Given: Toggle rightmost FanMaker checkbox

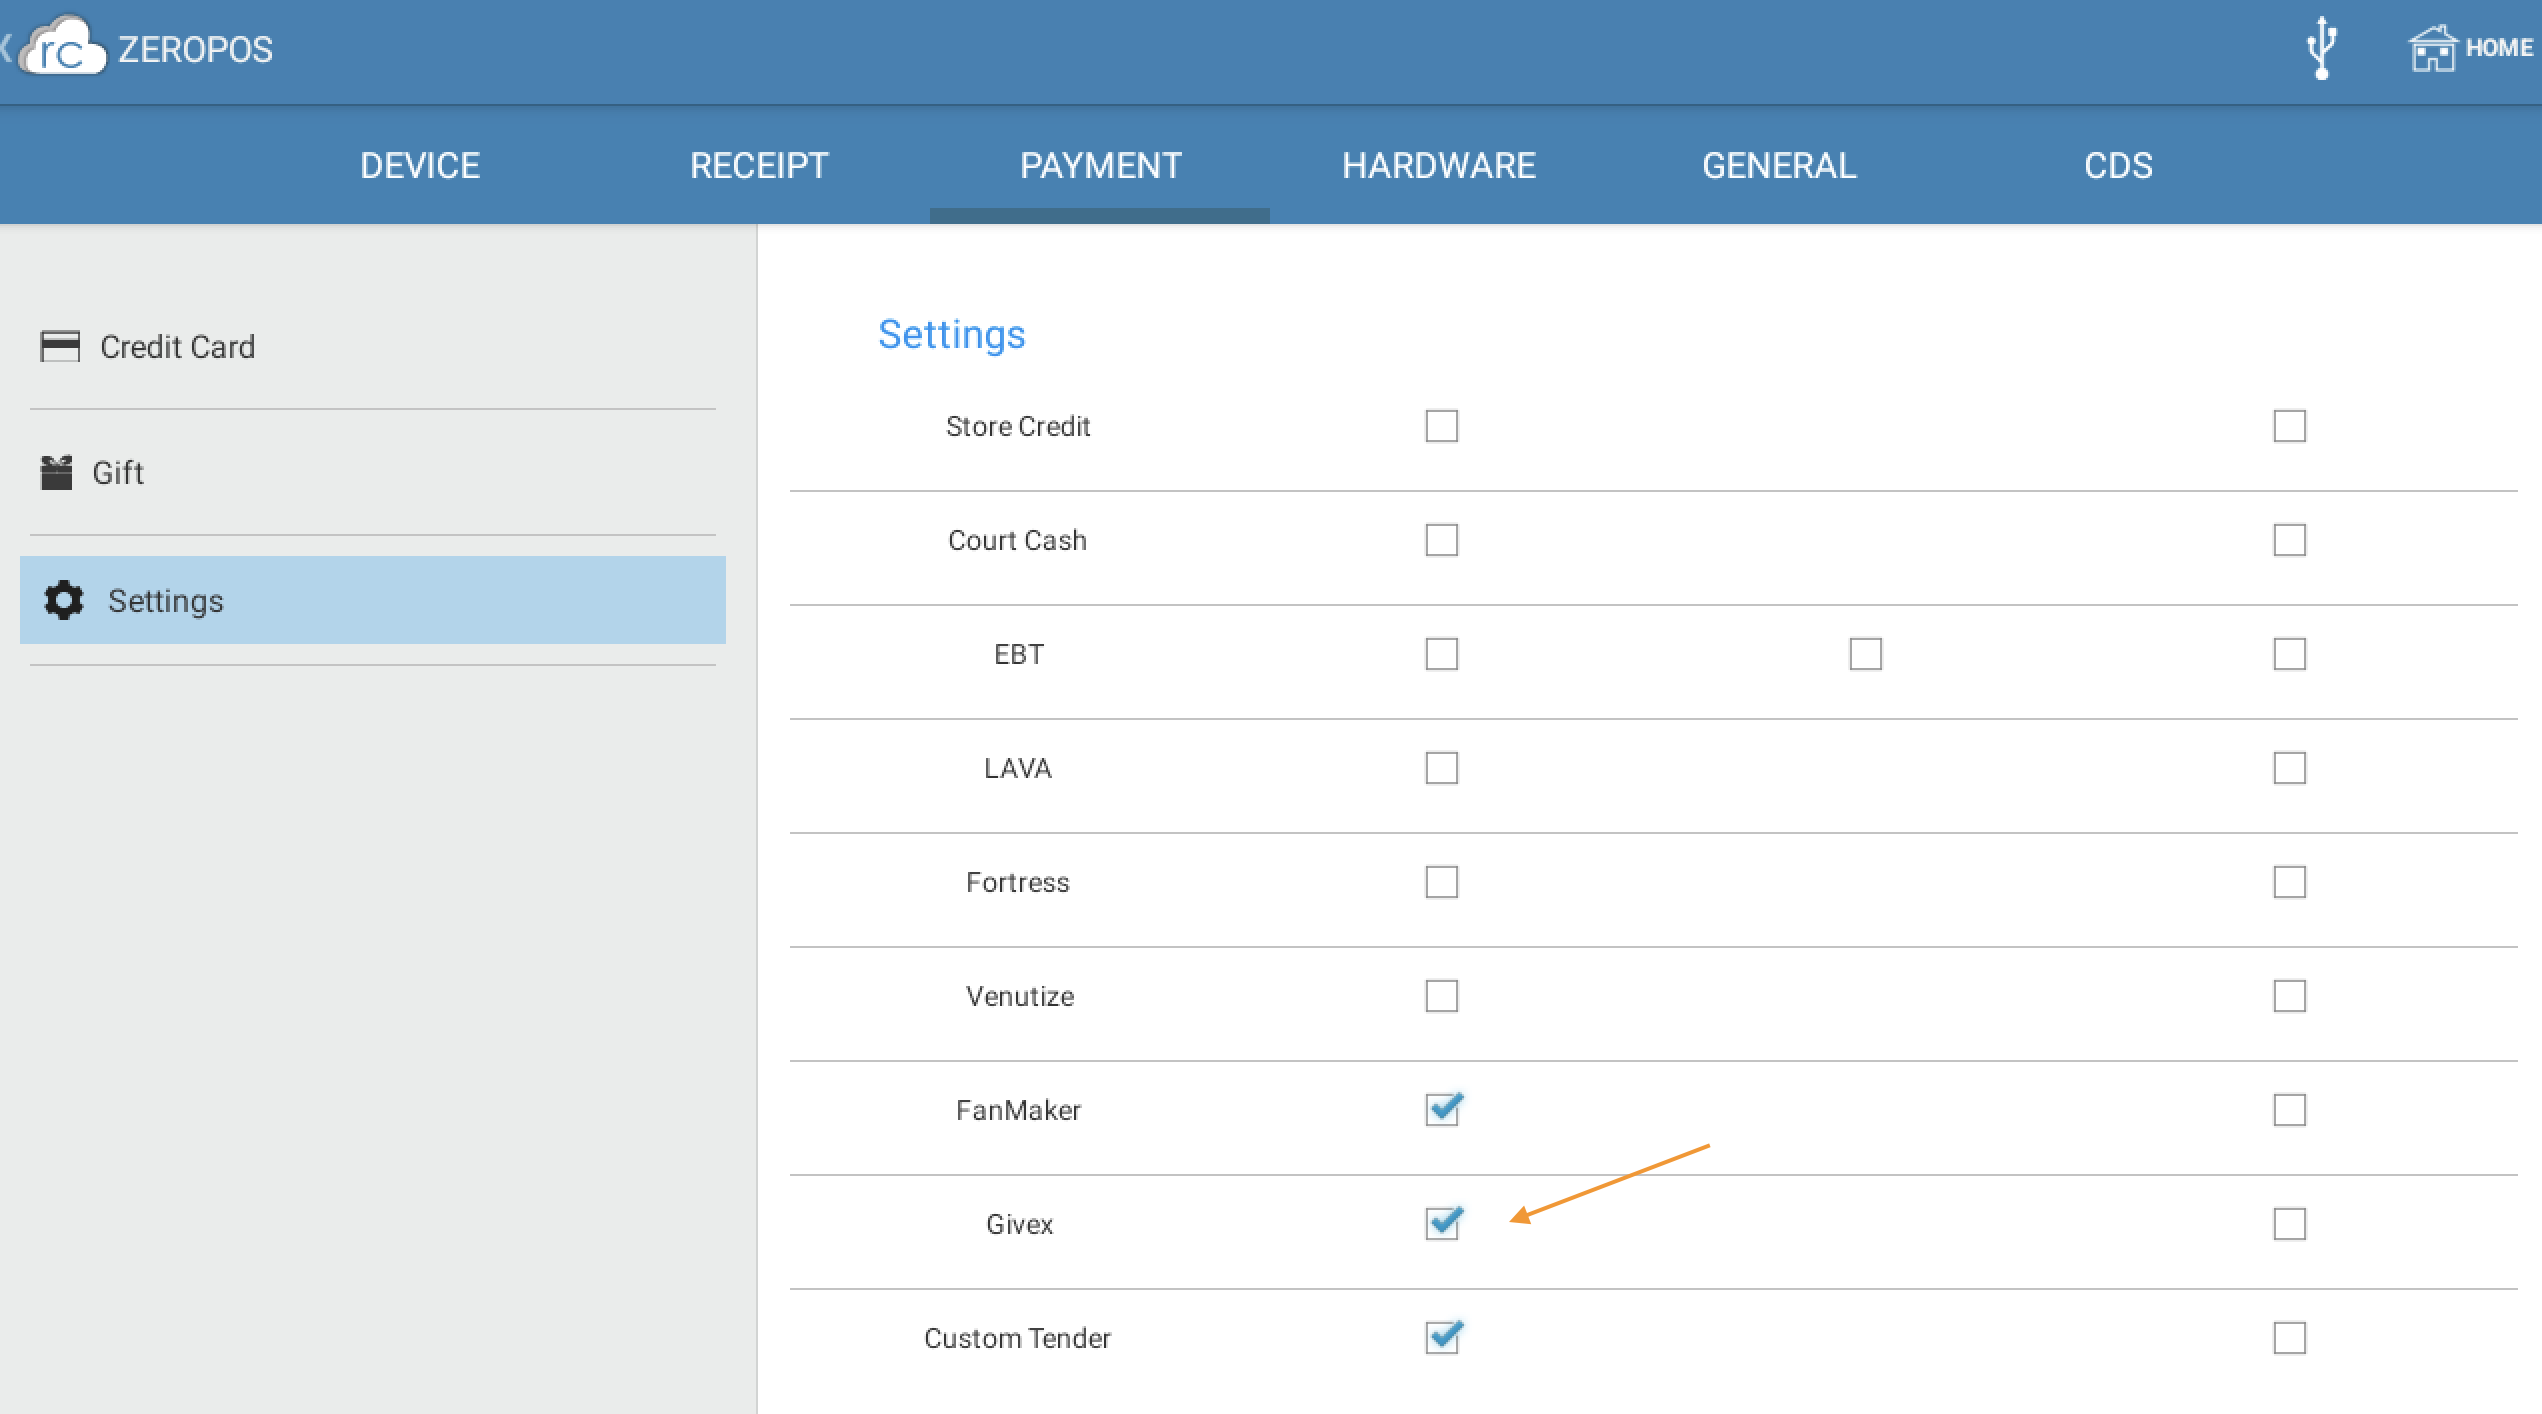Looking at the screenshot, I should tap(2289, 1110).
